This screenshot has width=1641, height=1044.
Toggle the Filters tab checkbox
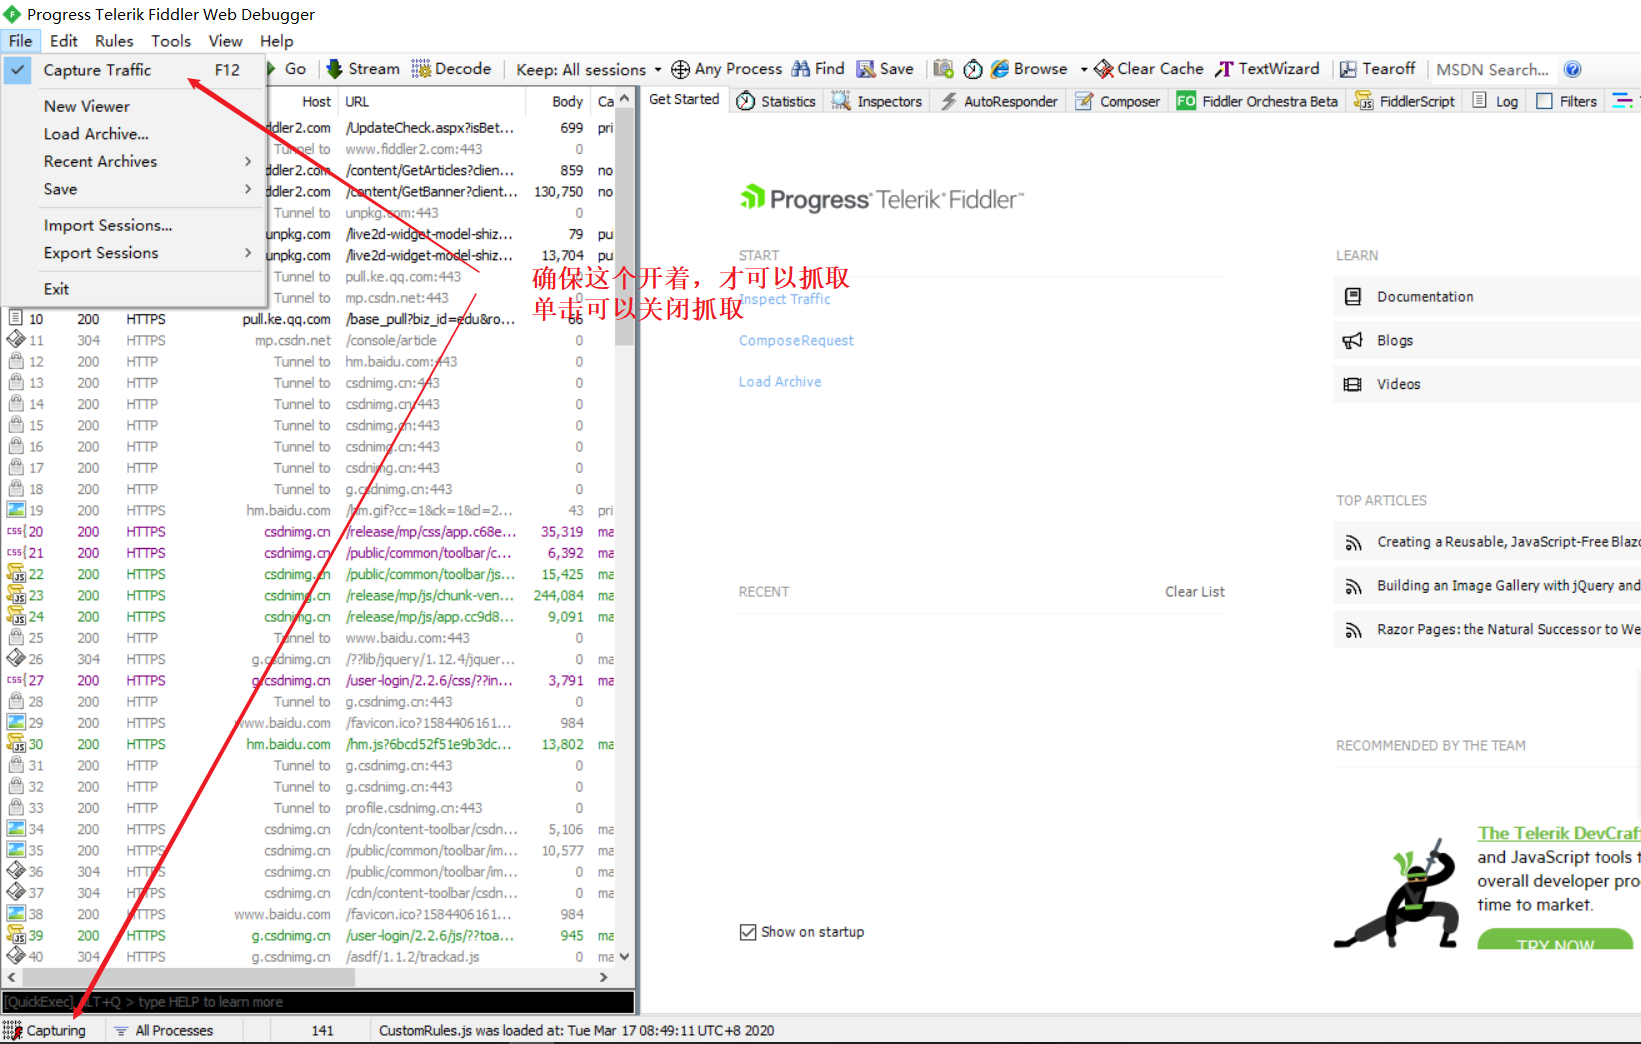click(x=1544, y=101)
